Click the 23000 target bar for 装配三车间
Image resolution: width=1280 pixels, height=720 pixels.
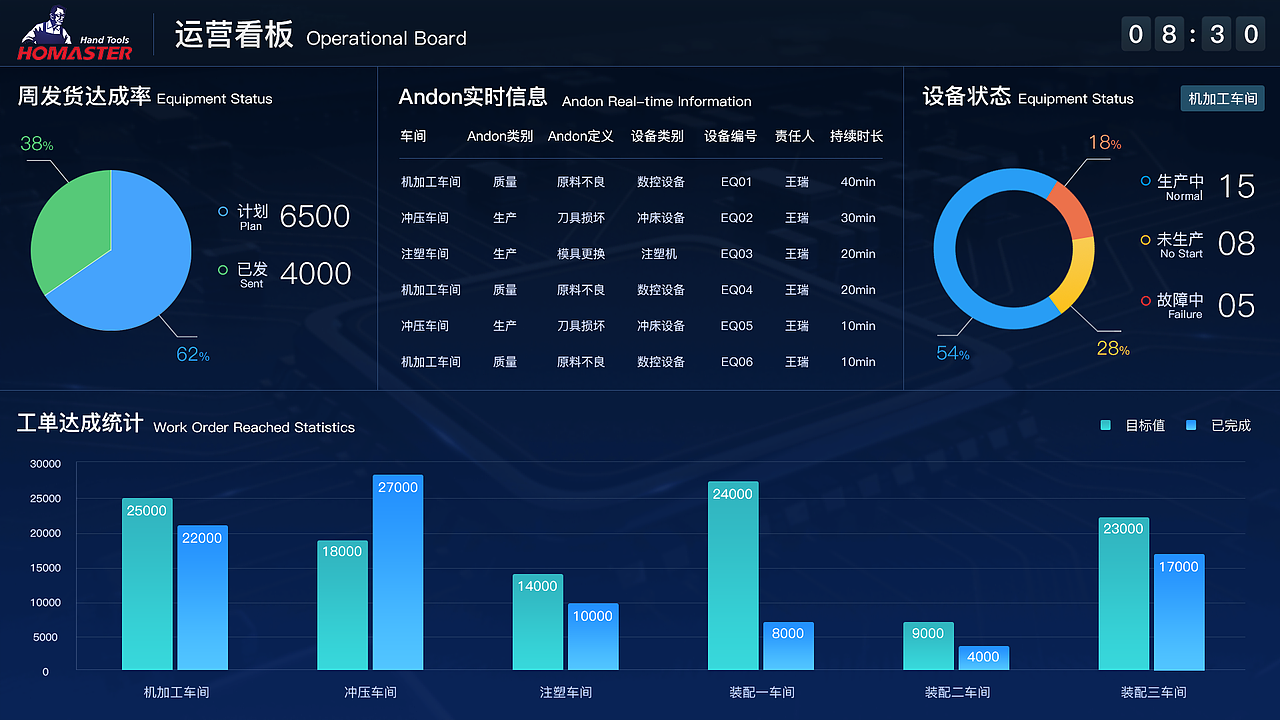1124,594
